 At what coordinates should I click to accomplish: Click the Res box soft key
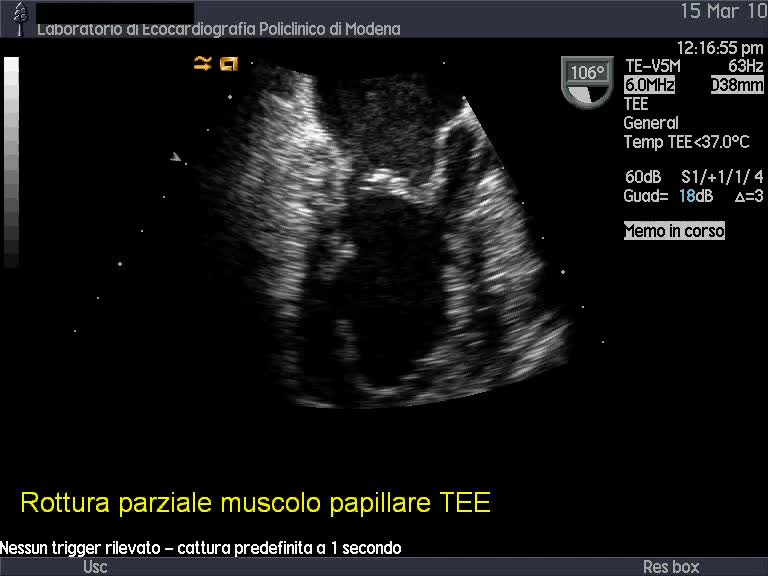[671, 567]
